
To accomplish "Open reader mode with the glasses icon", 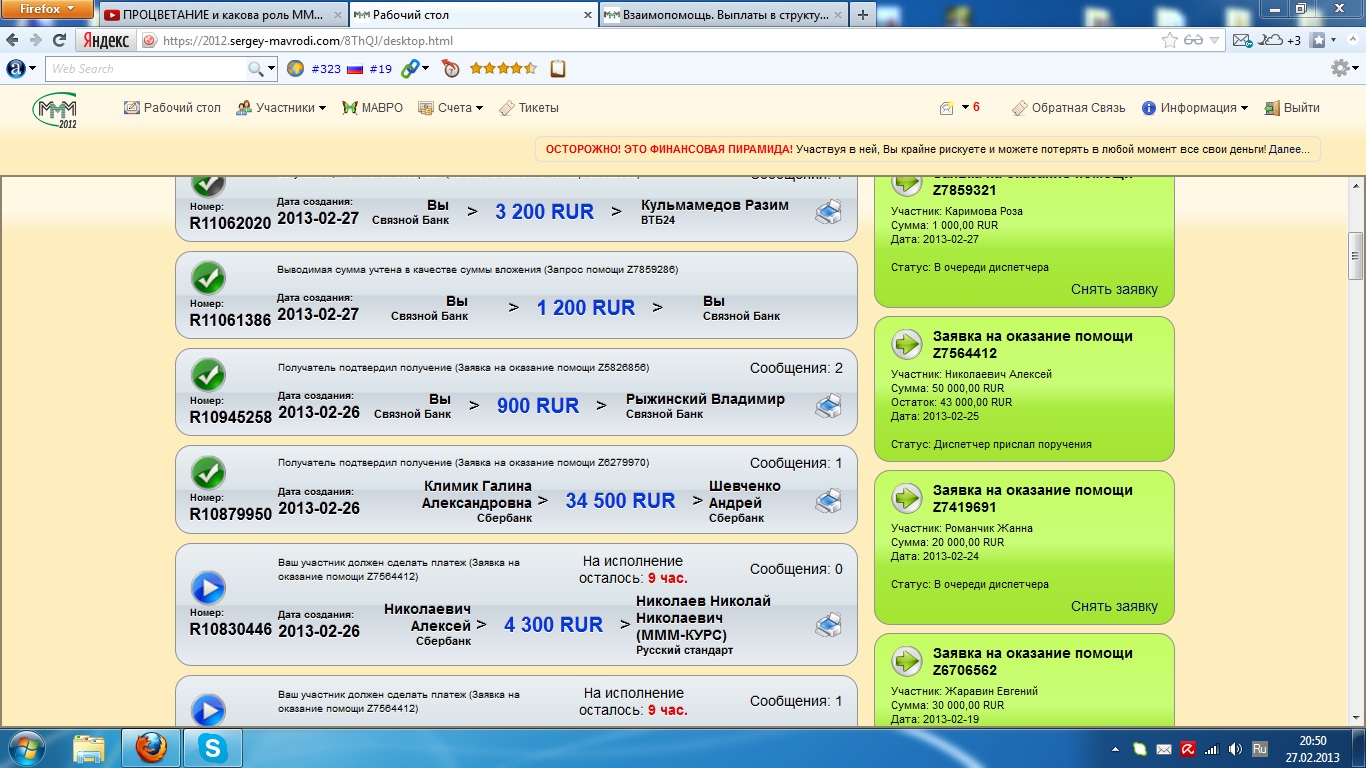I will (1193, 41).
